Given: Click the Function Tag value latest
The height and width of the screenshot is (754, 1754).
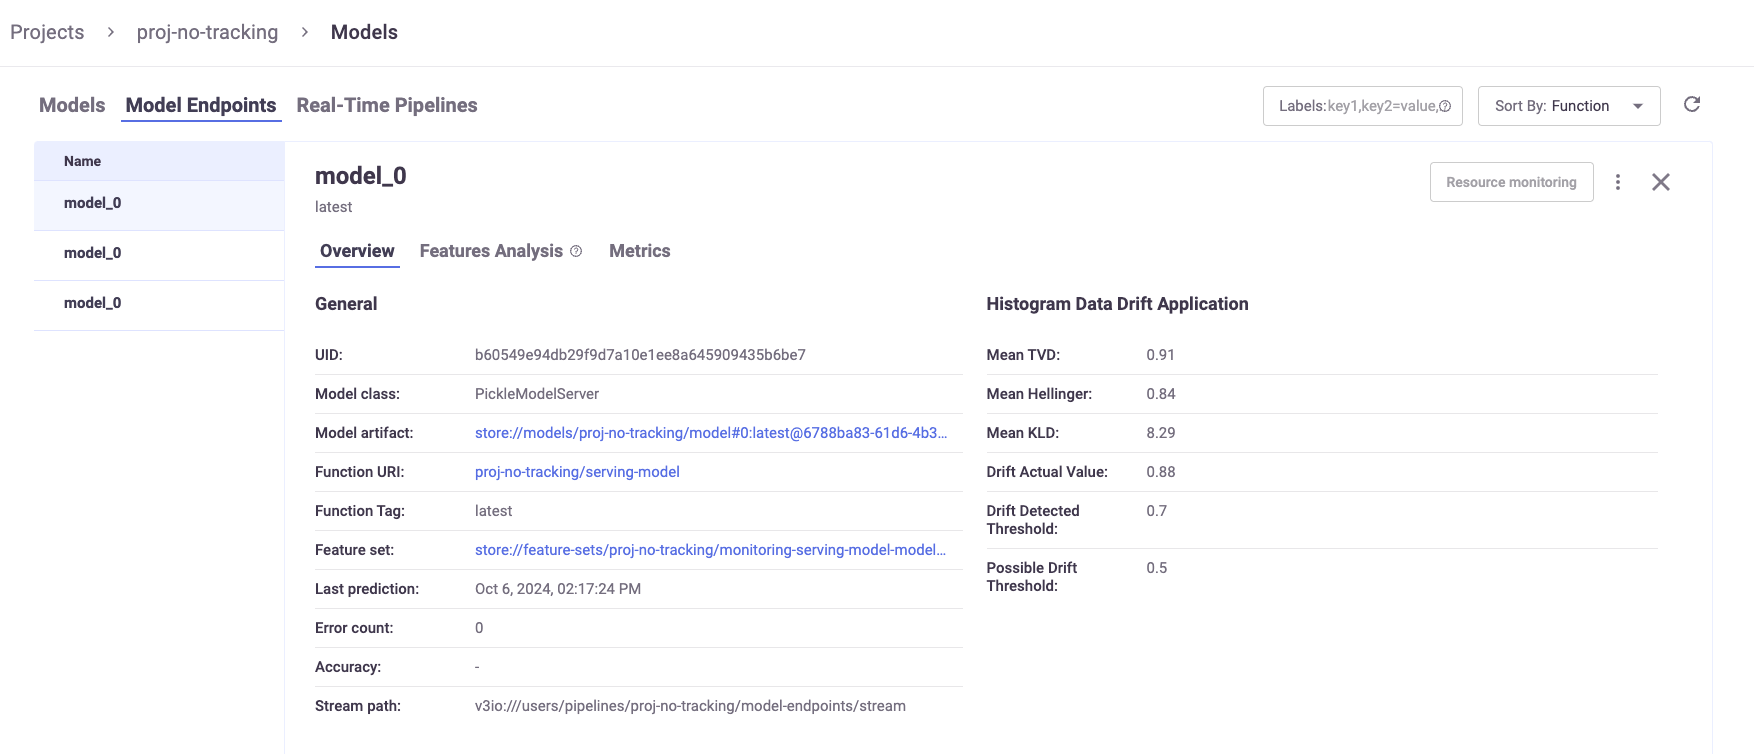Looking at the screenshot, I should pyautogui.click(x=493, y=511).
